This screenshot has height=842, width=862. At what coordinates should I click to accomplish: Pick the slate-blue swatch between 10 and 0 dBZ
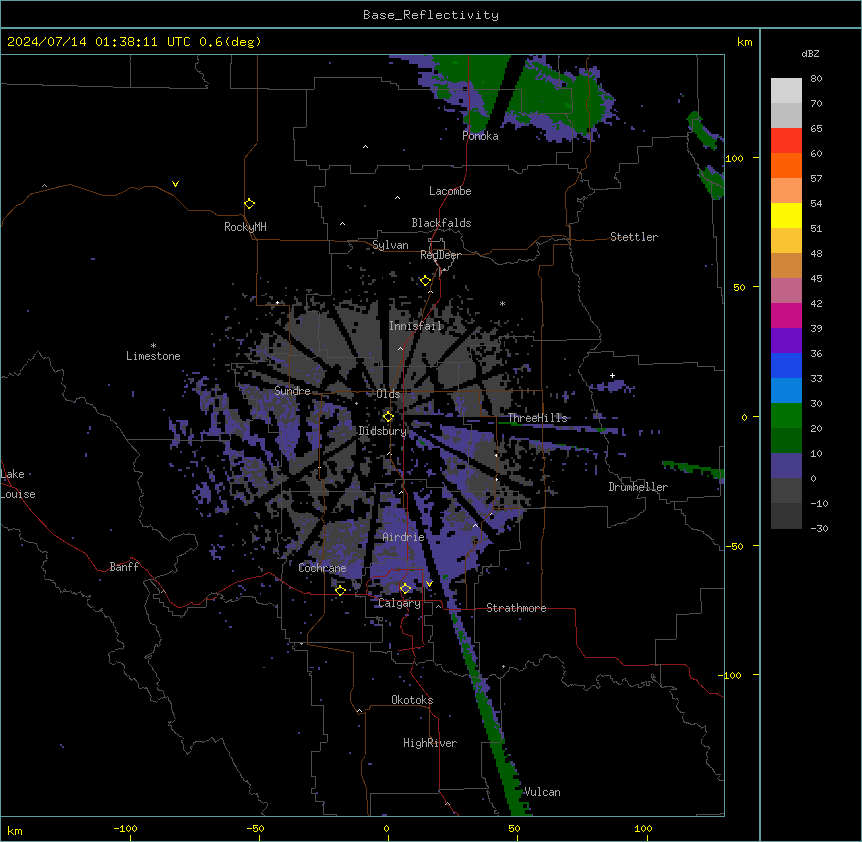786,466
